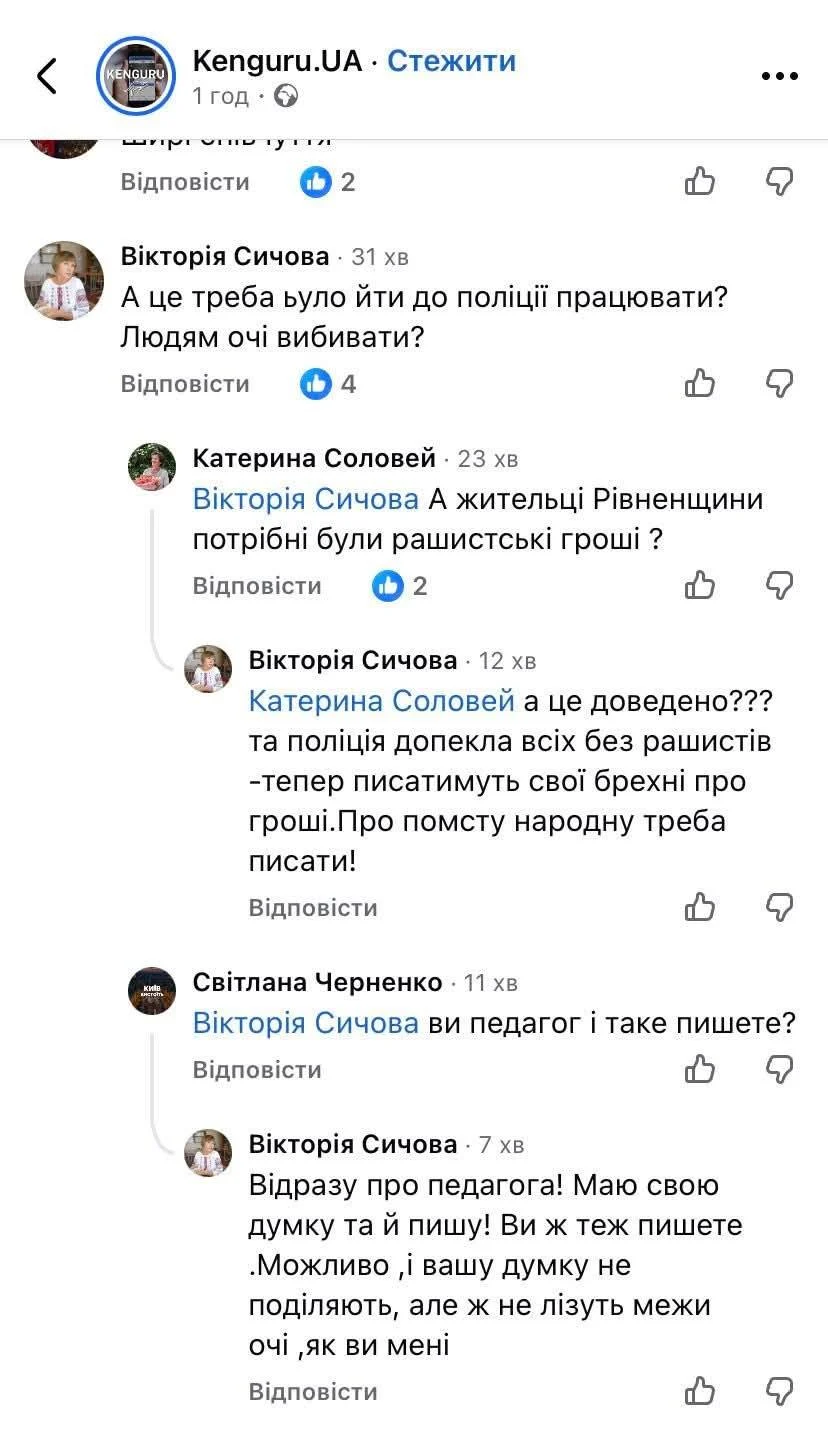
Task: Open Світлана Черненко's profile picture
Action: 152,991
